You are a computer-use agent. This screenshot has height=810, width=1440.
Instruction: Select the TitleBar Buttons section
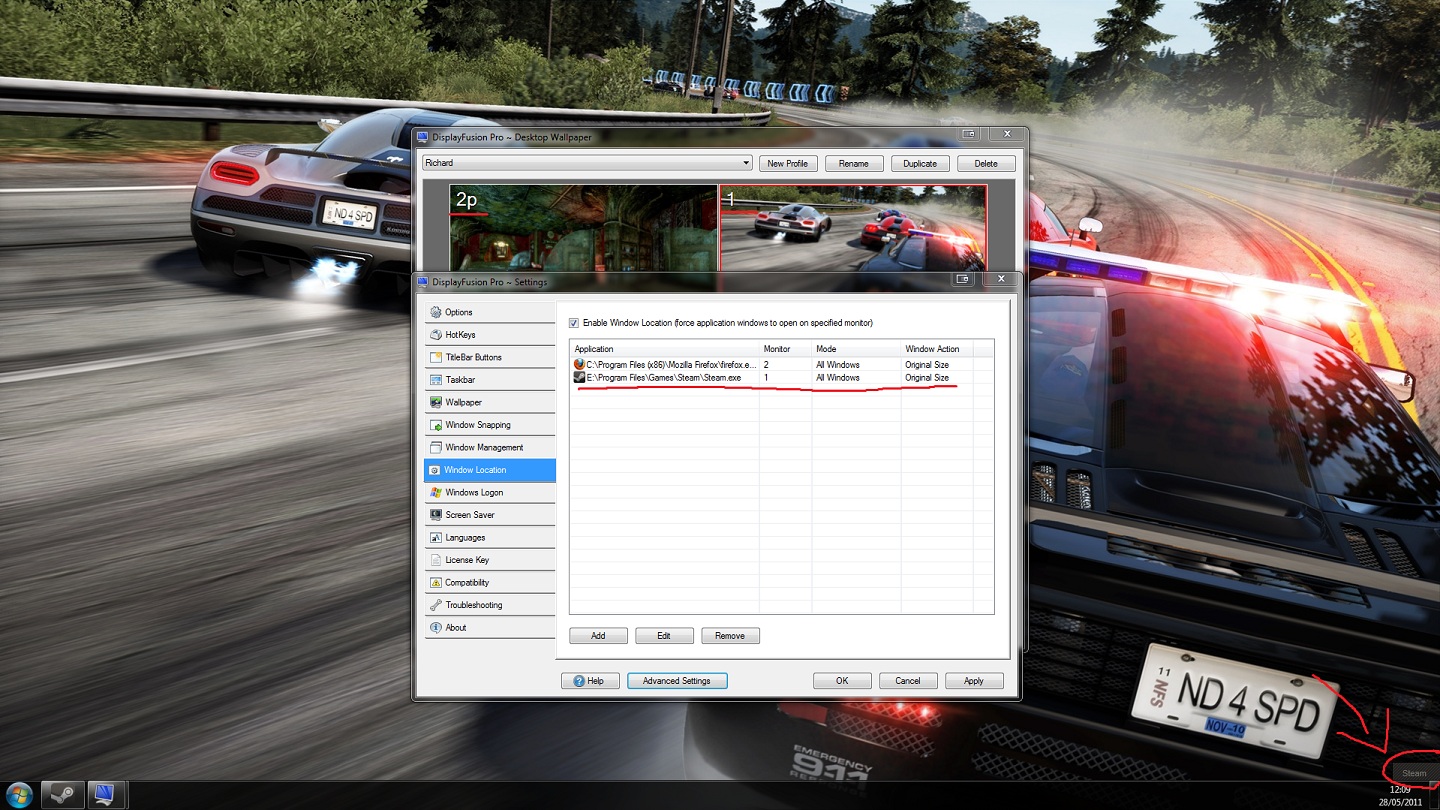pos(489,357)
